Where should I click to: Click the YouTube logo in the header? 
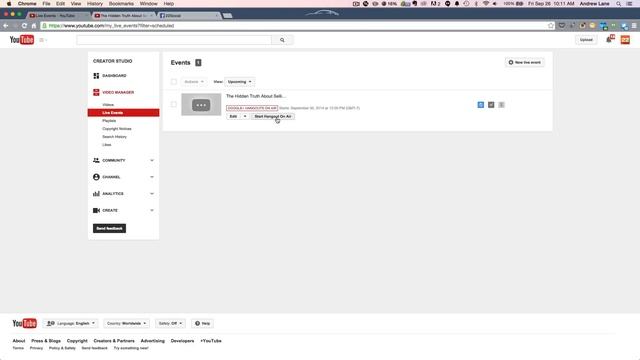pos(22,40)
